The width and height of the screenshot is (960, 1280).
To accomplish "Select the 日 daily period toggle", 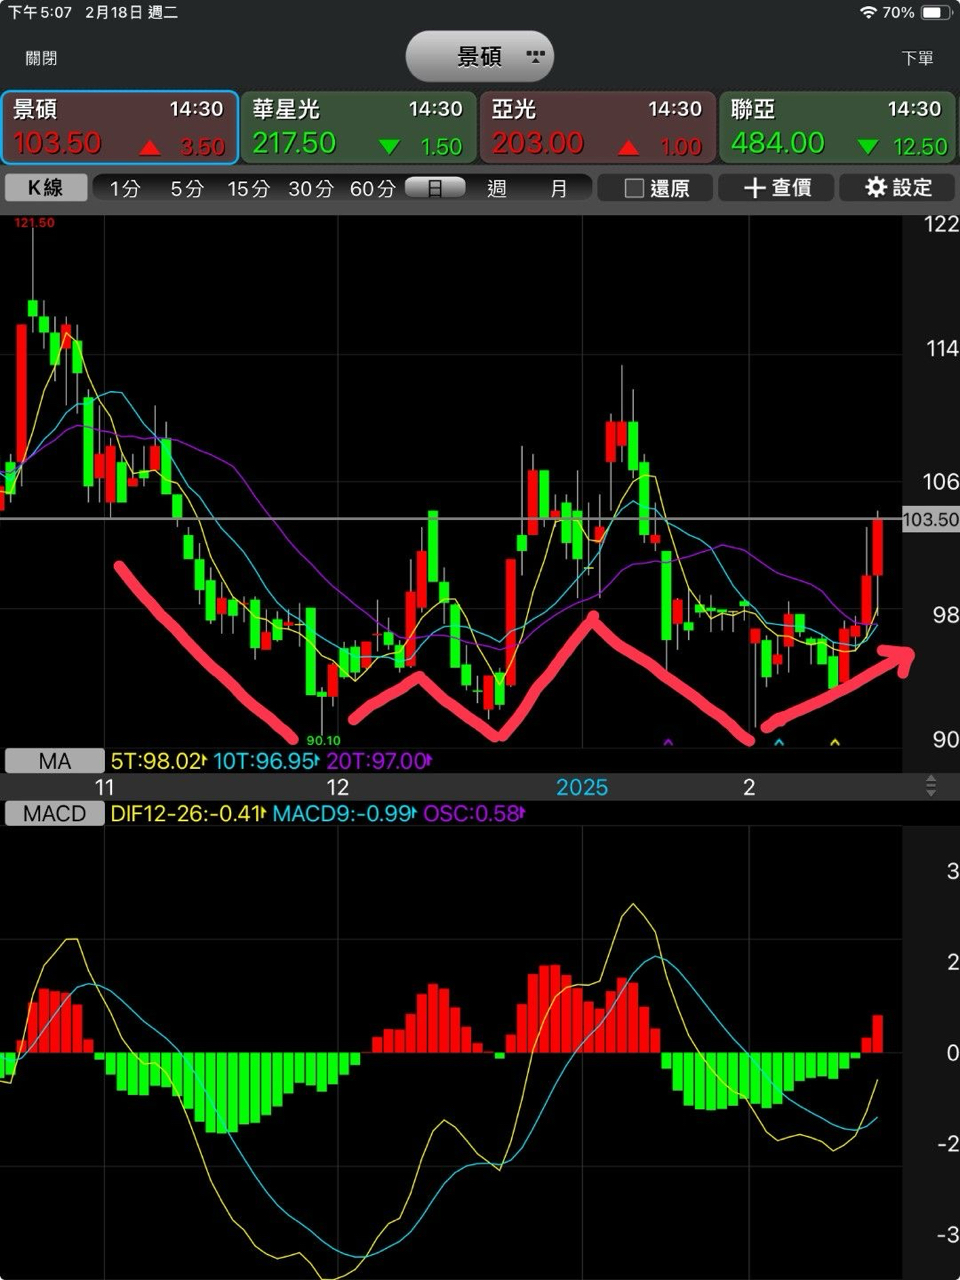I will [434, 188].
